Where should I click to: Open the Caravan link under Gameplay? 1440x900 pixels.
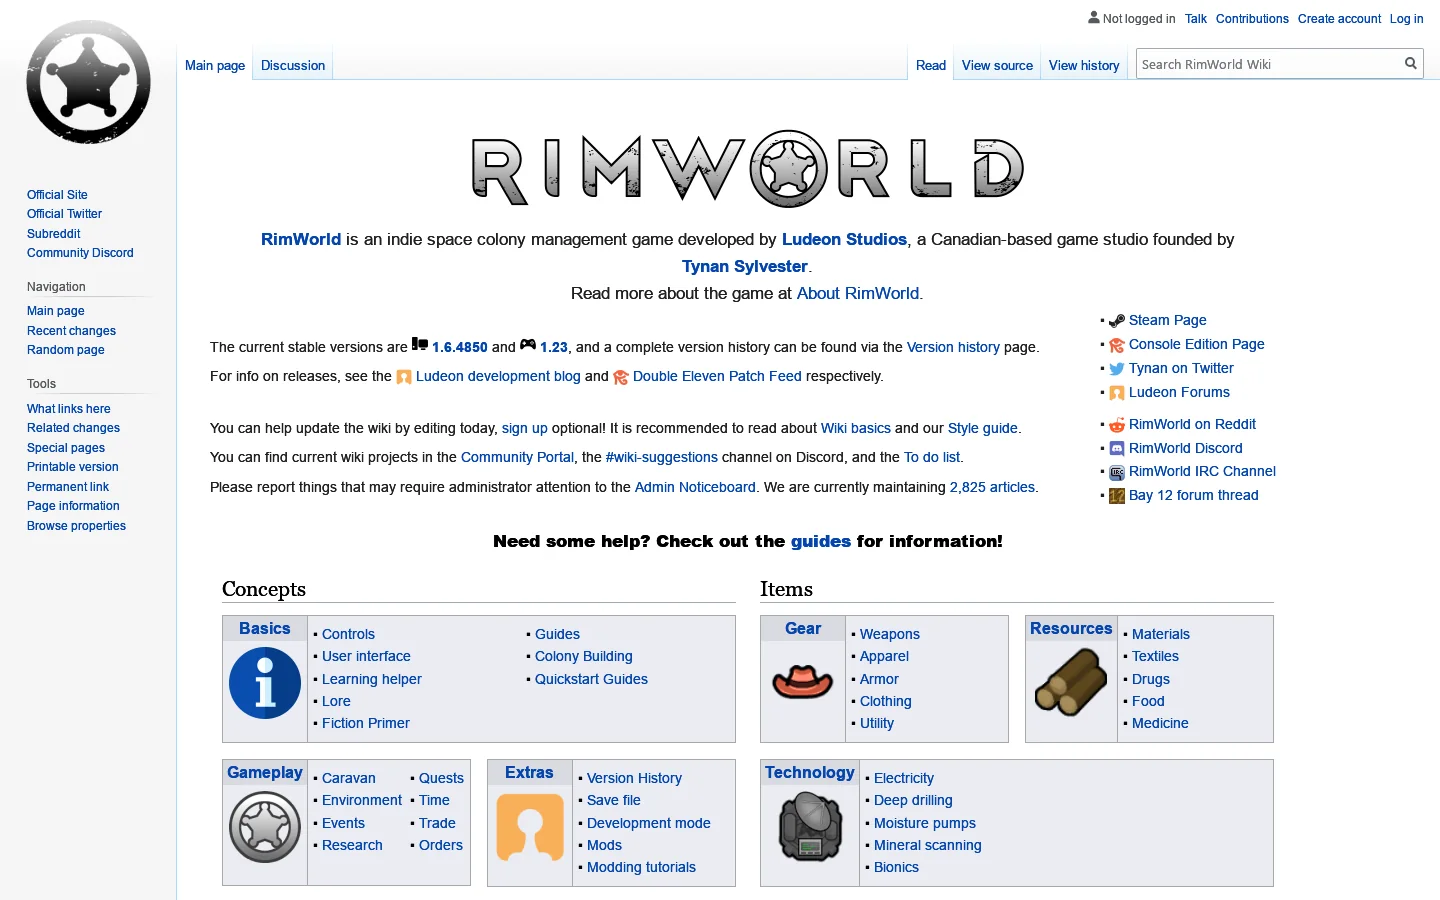coord(349,778)
